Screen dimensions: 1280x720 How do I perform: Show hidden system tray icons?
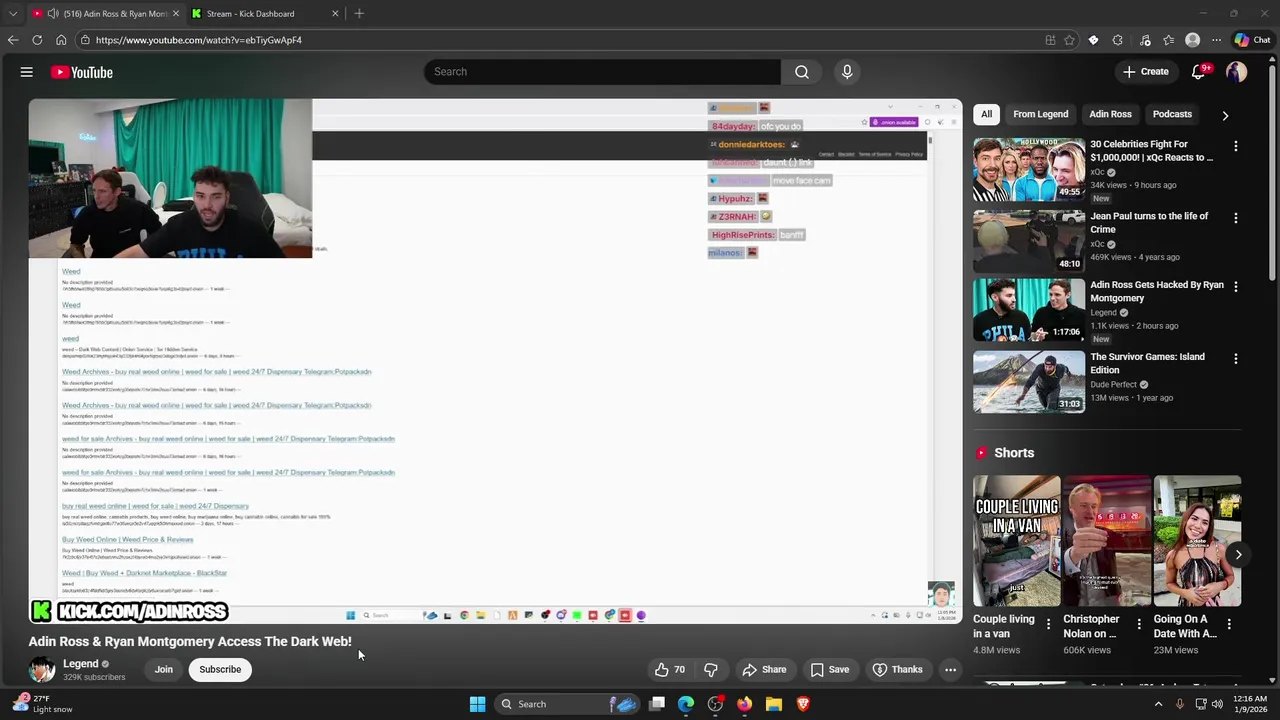click(1158, 704)
